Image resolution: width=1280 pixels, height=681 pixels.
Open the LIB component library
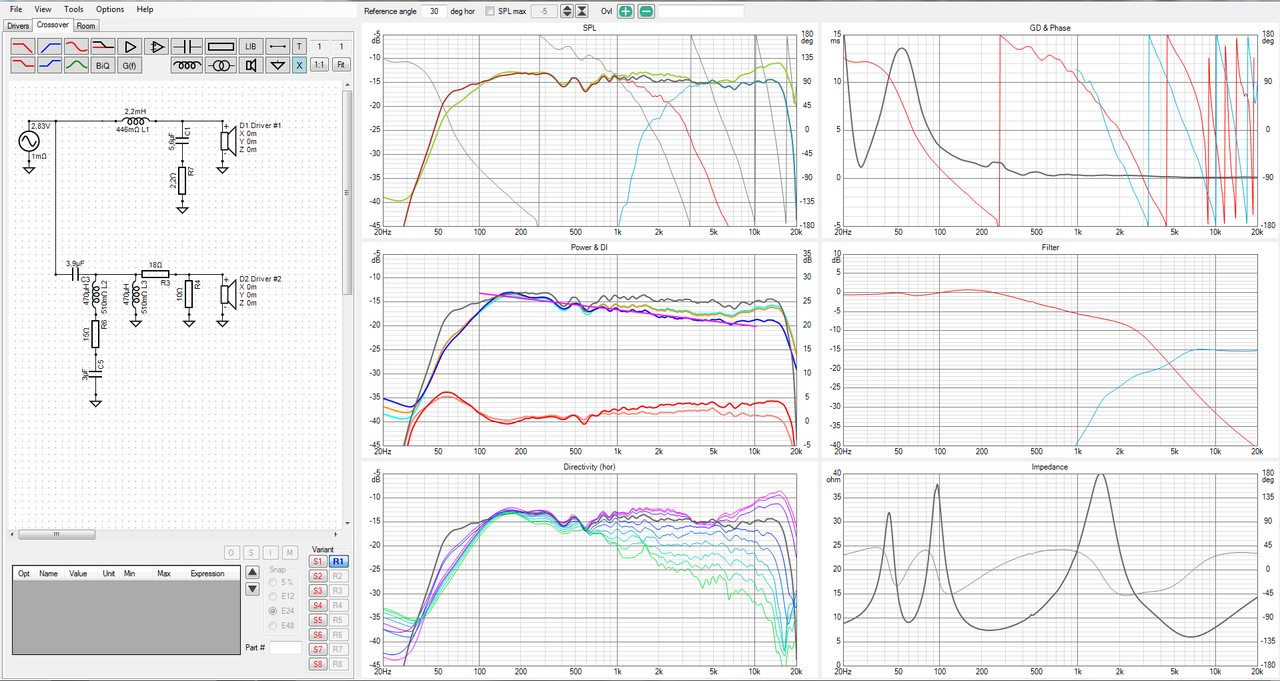click(x=251, y=47)
